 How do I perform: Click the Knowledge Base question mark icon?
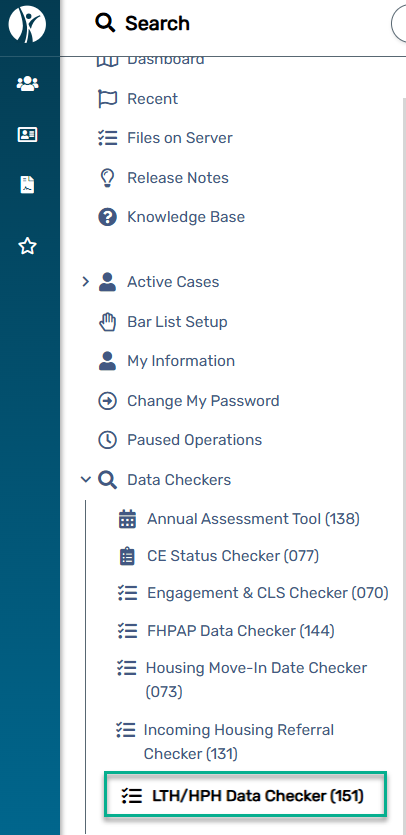(108, 217)
